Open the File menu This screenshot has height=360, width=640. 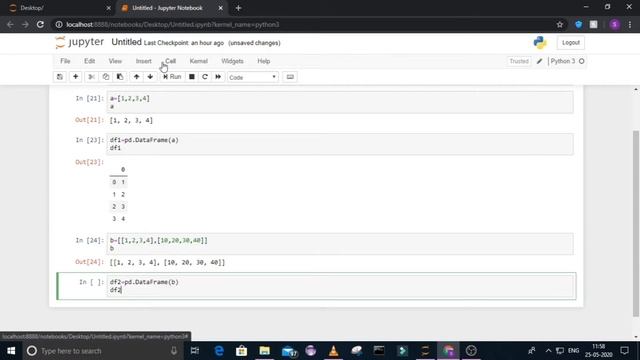[x=65, y=61]
